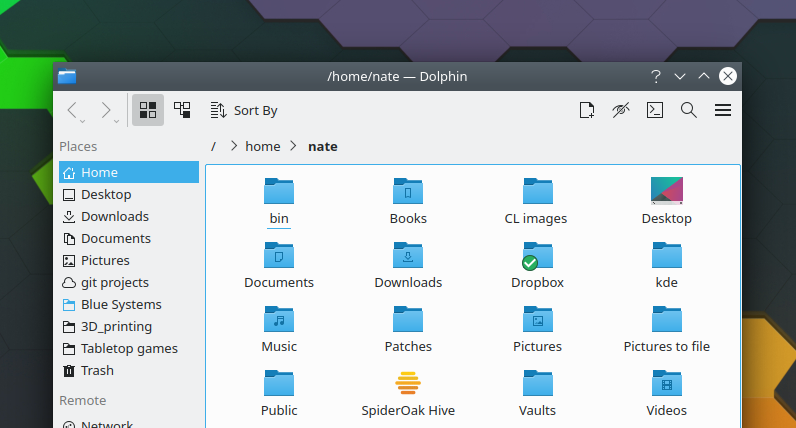Click the Dolphin title bar folder icon

(x=67, y=76)
